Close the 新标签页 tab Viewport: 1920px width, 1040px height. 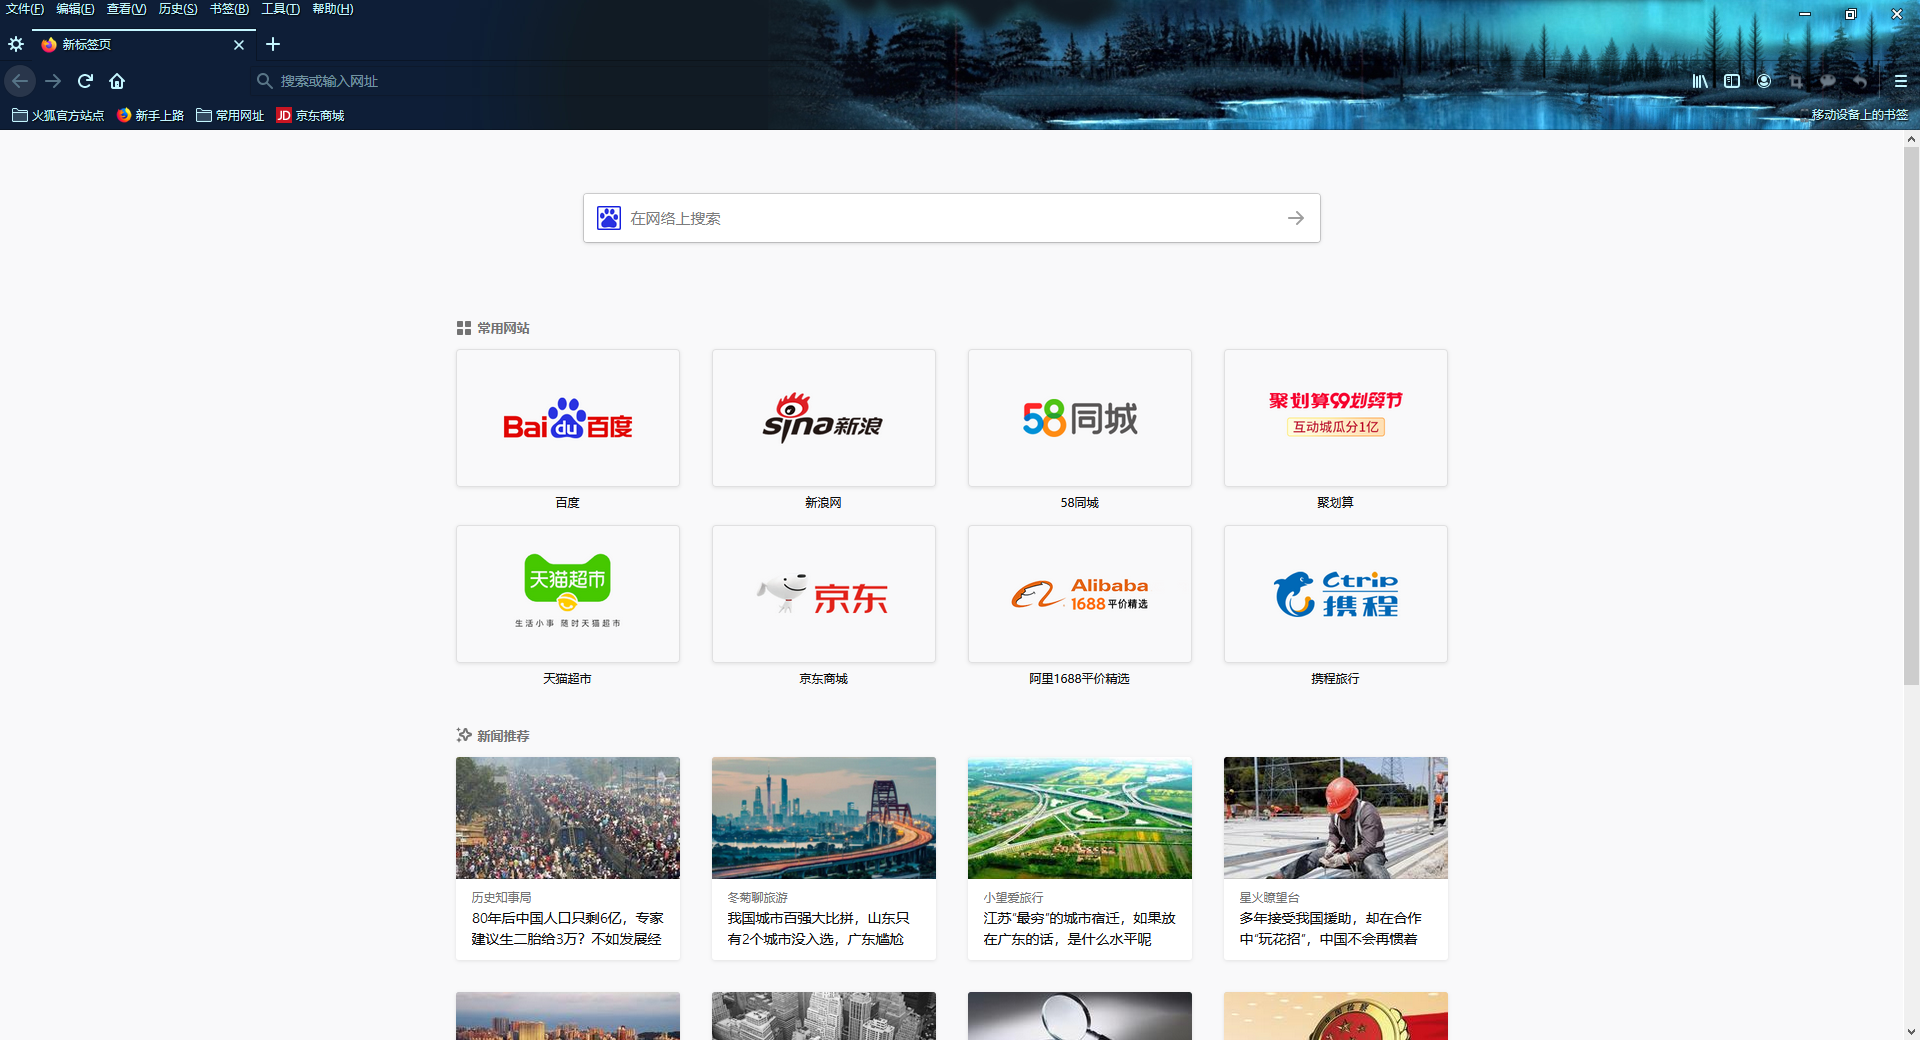click(x=239, y=44)
